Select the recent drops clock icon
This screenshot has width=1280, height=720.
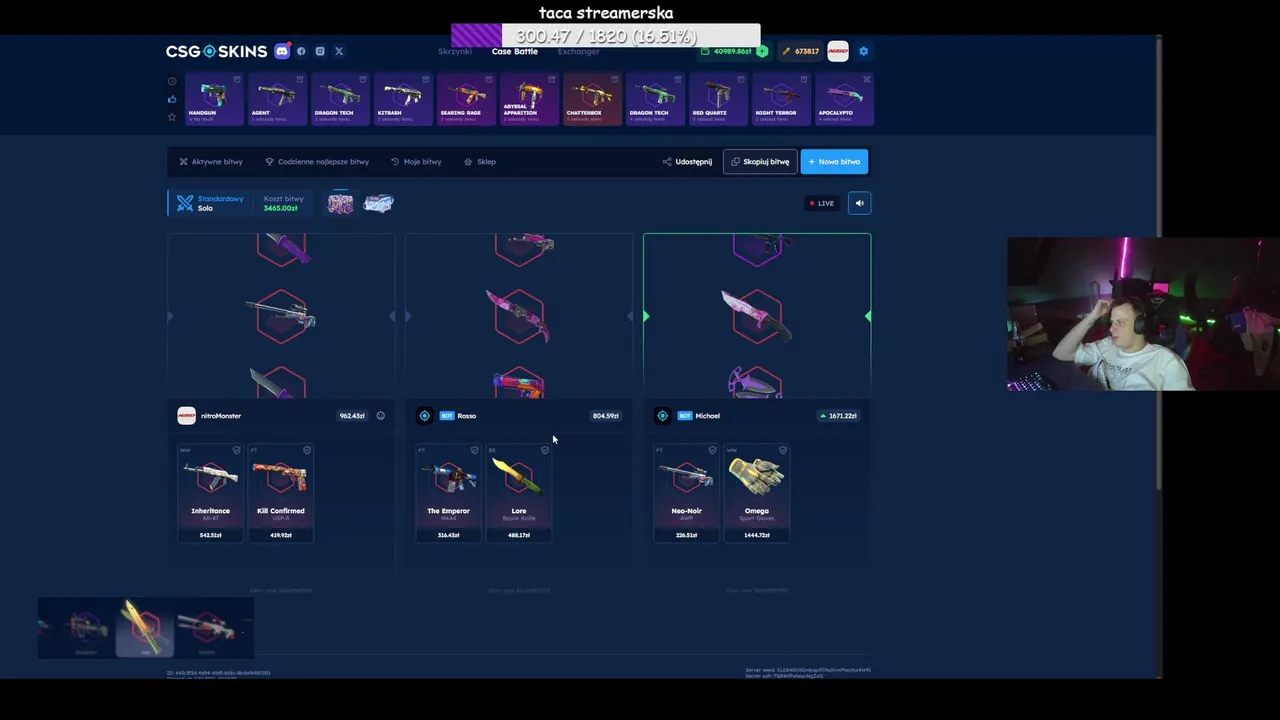click(172, 81)
